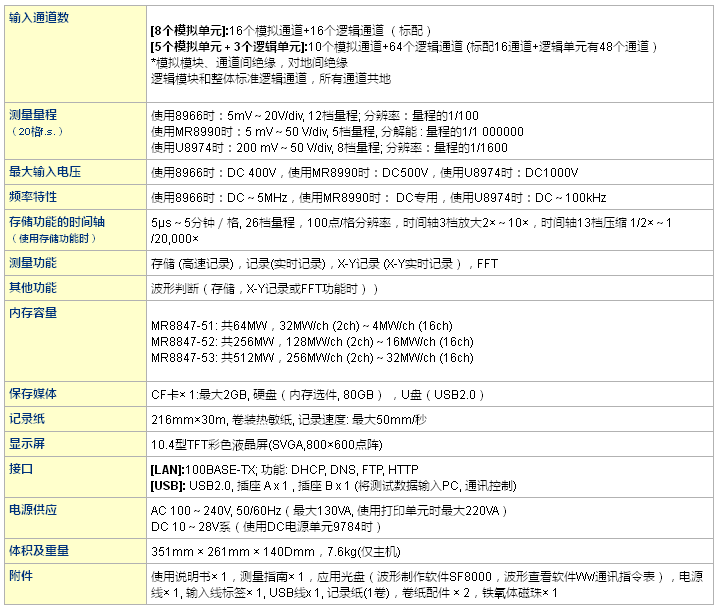Select the 使用U8974时 200mV~50V/div line
The image size is (718, 605).
coord(329,148)
